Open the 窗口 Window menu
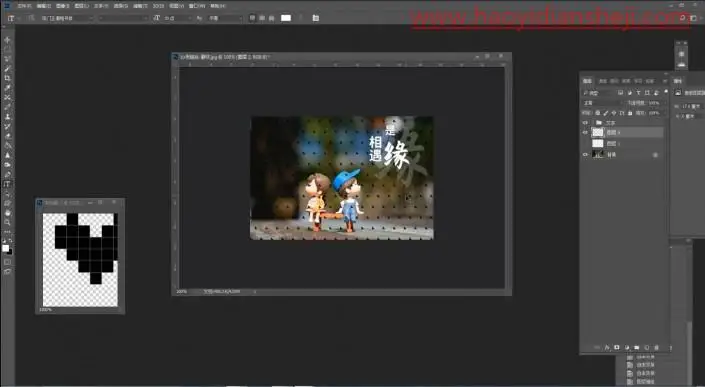Viewport: 705px width, 387px height. (x=196, y=6)
